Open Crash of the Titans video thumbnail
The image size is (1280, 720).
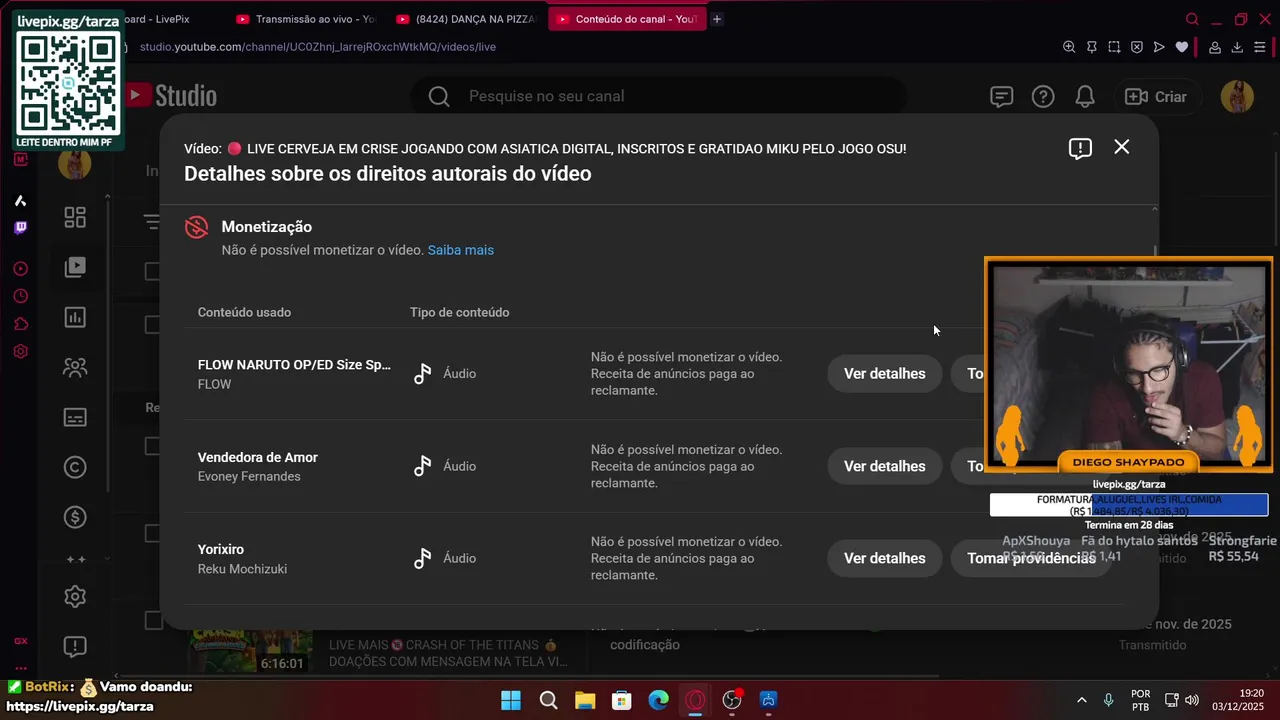[x=250, y=650]
